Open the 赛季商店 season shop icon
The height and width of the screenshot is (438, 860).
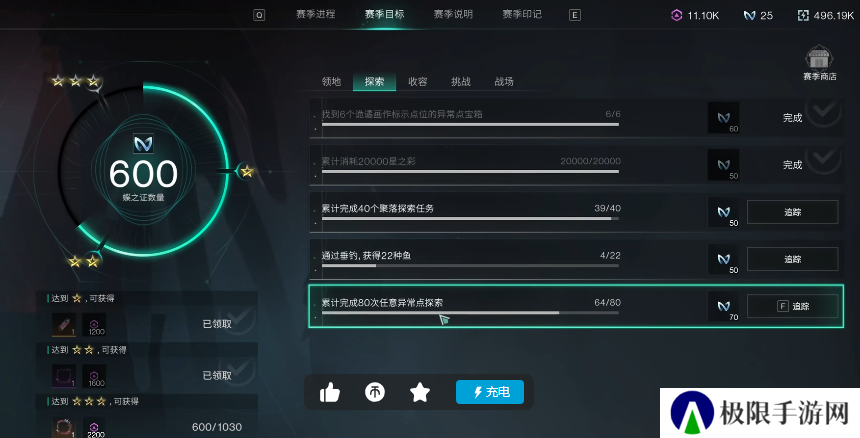819,58
